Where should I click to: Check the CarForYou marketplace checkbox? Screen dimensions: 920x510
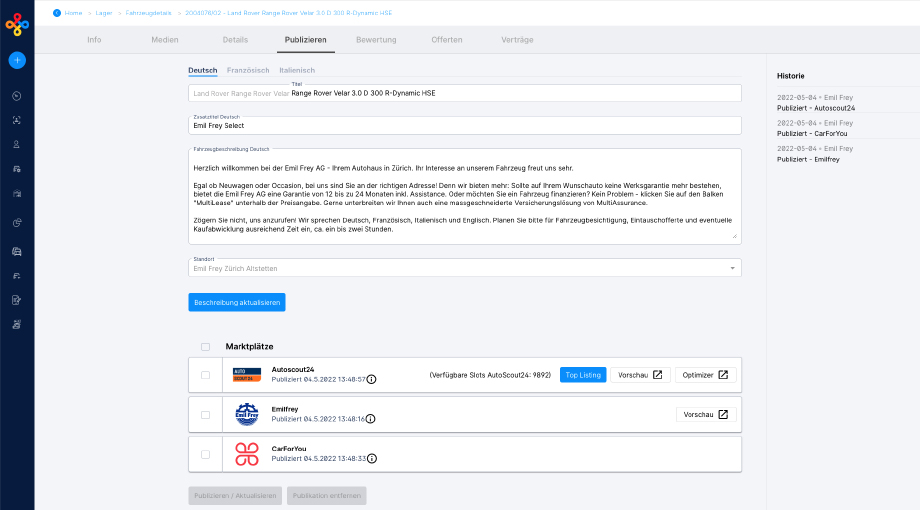[x=205, y=454]
